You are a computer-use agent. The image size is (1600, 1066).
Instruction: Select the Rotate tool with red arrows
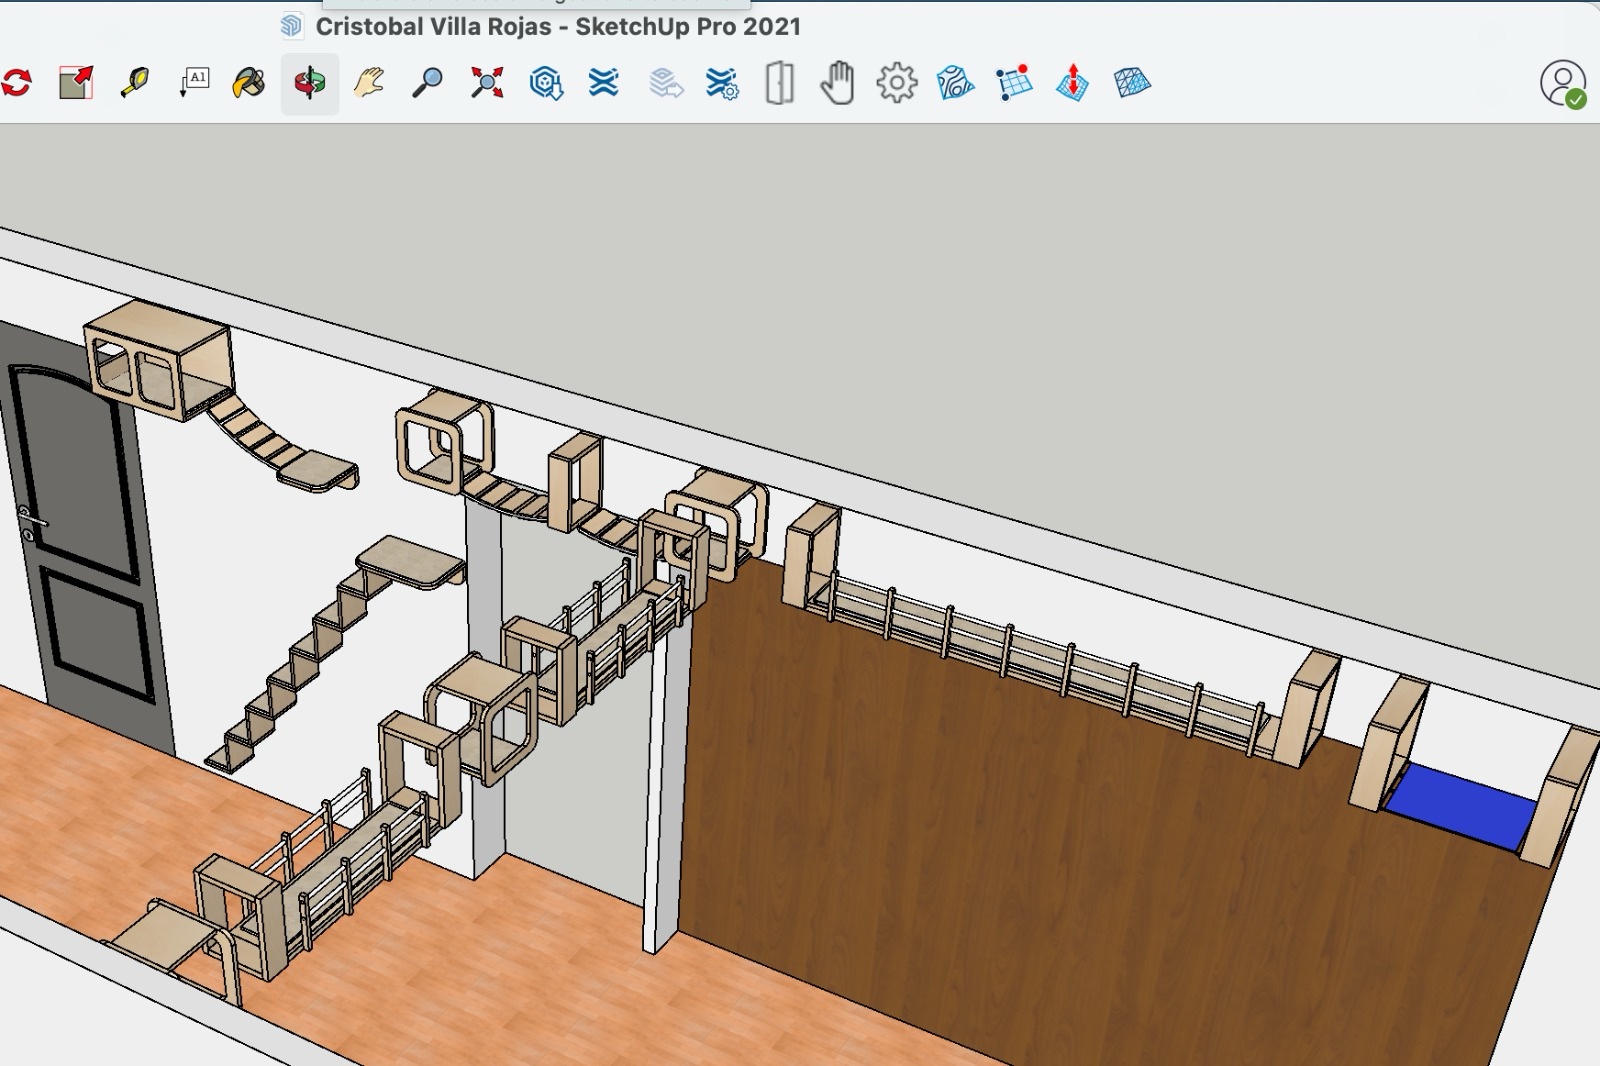(x=16, y=83)
